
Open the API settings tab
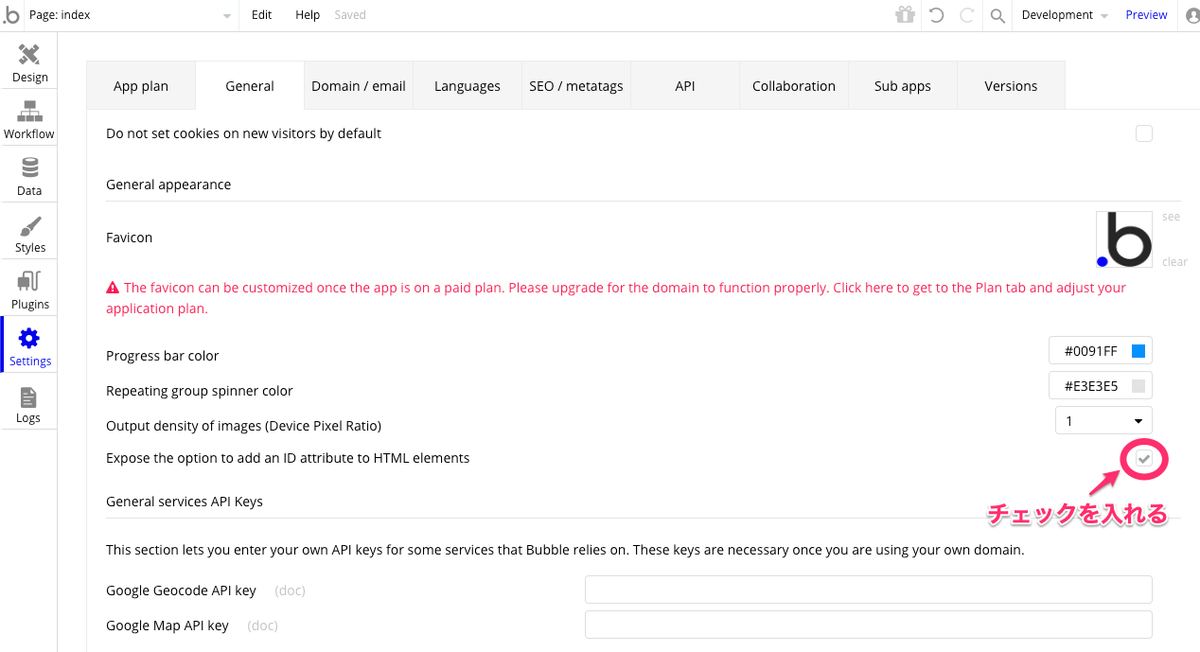[685, 86]
